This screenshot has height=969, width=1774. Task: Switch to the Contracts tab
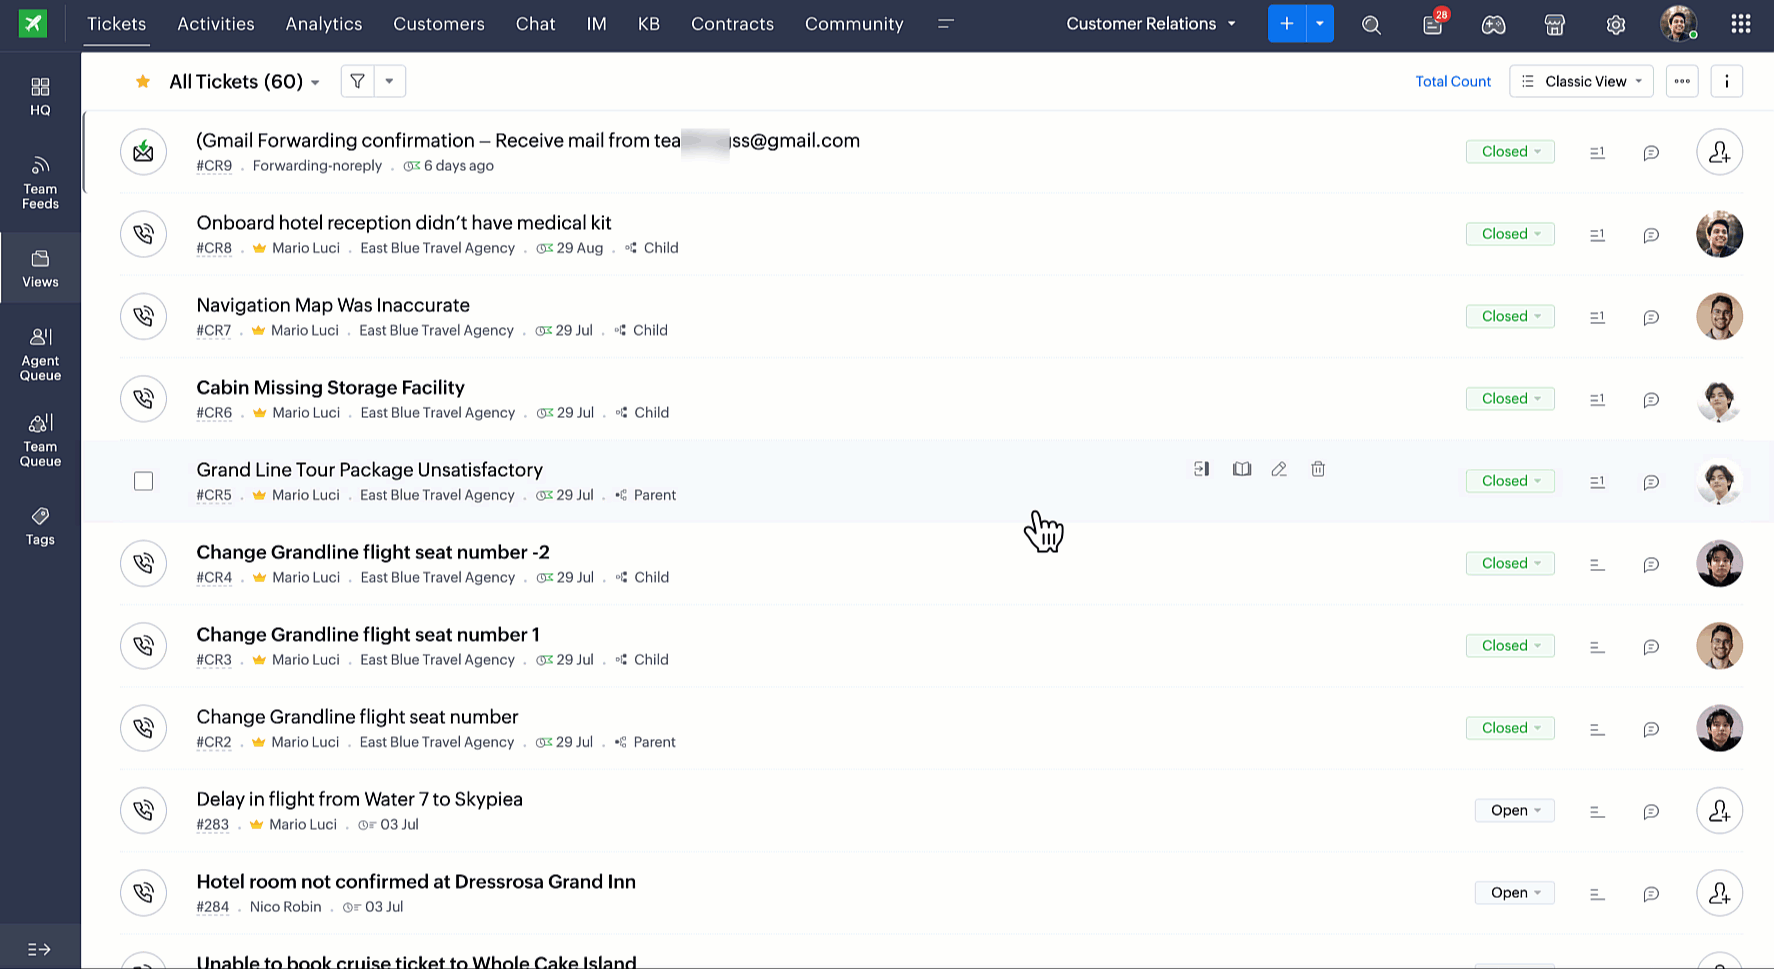coord(732,24)
